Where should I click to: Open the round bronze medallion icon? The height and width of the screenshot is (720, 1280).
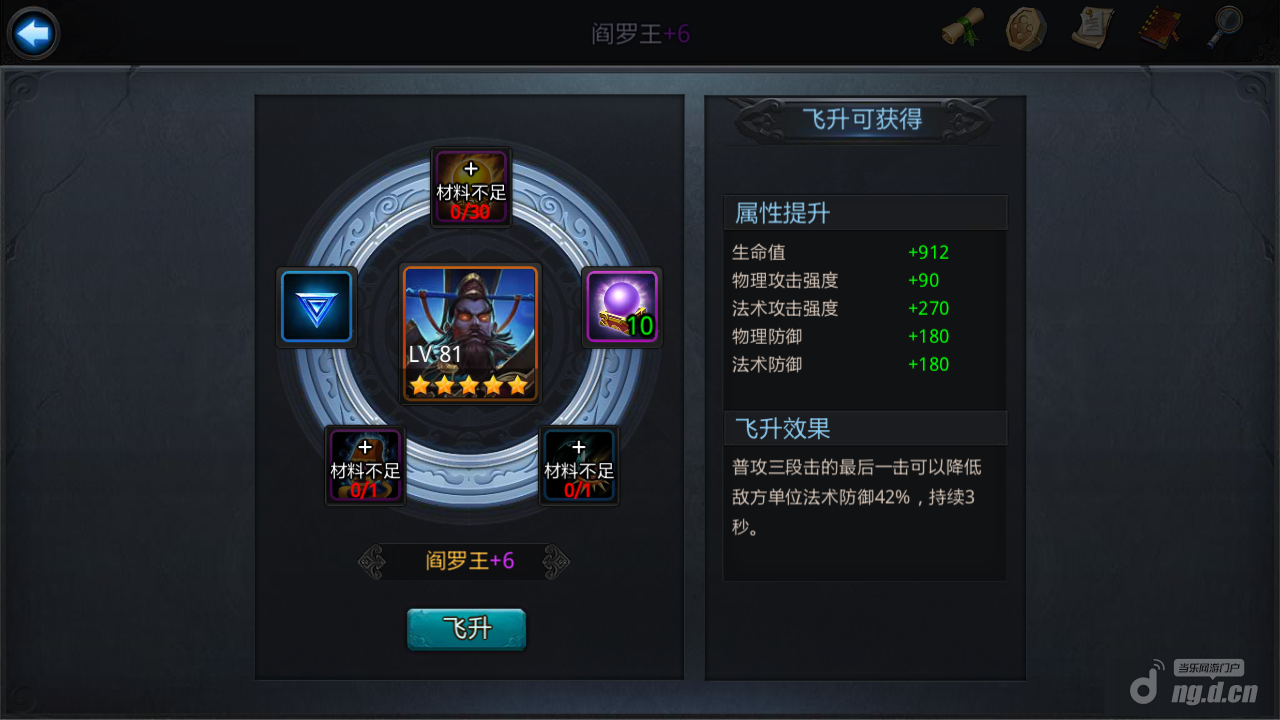click(x=1025, y=28)
